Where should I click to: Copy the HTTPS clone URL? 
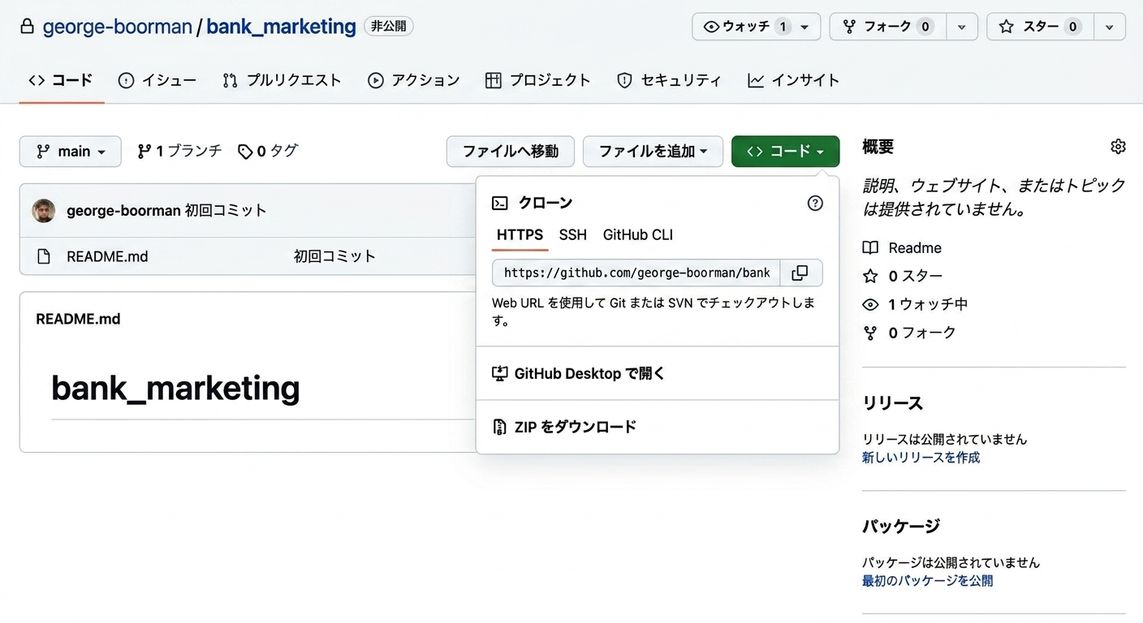[x=800, y=273]
